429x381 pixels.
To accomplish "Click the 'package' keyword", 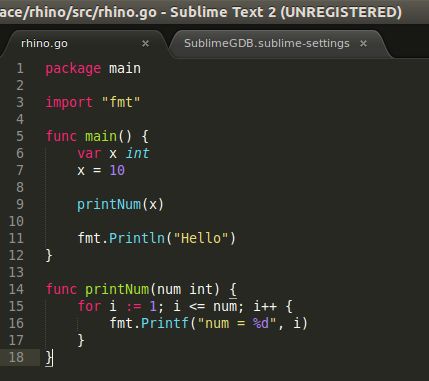I will [73, 69].
